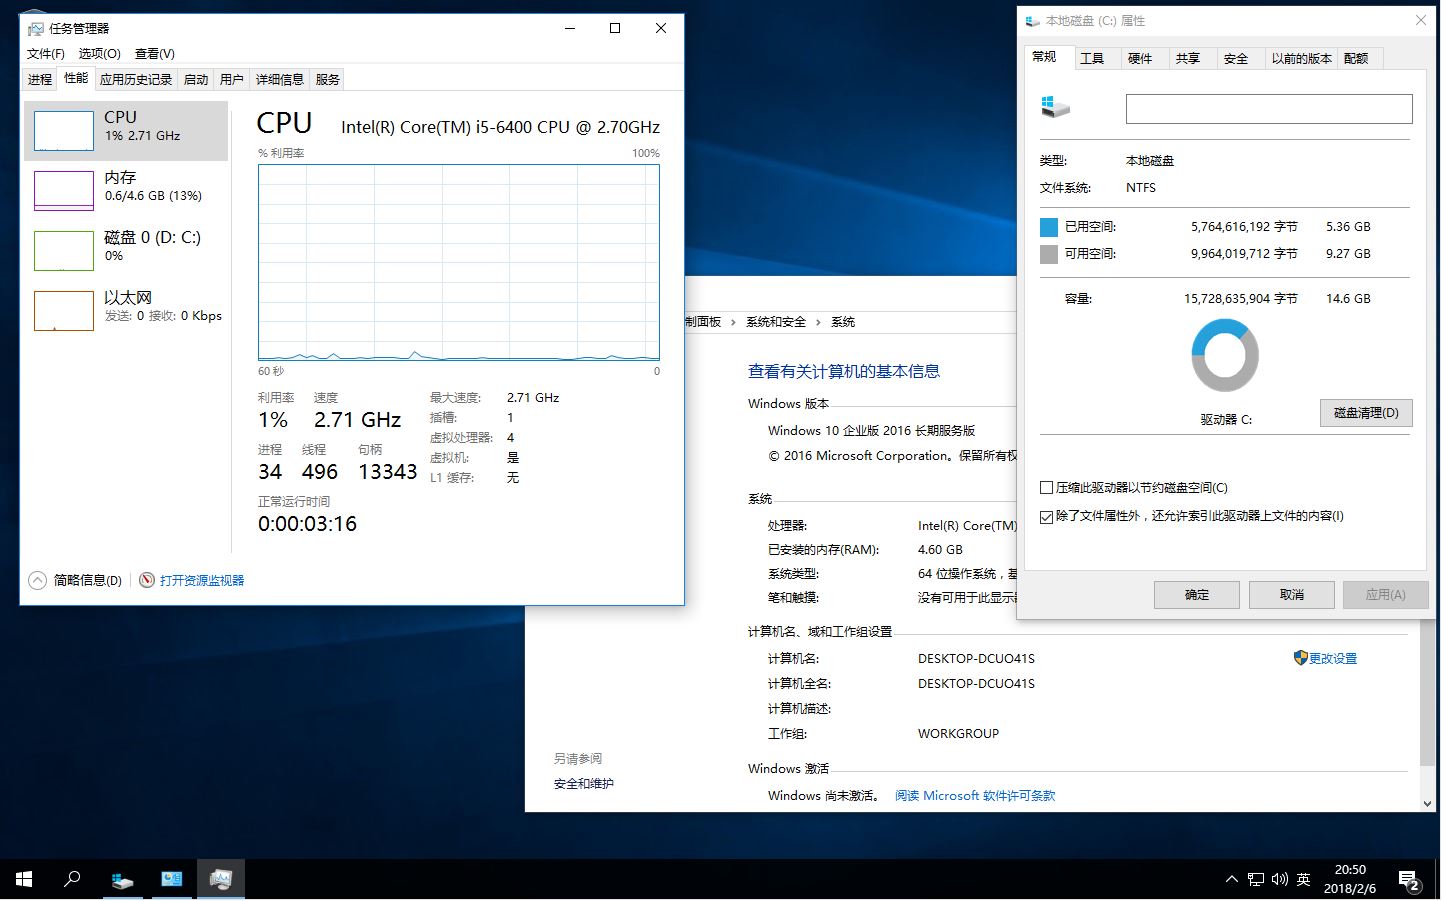Viewport: 1442px width, 901px height.
Task: Uncheck the file indexing permission checkbox
Action: [x=1045, y=516]
